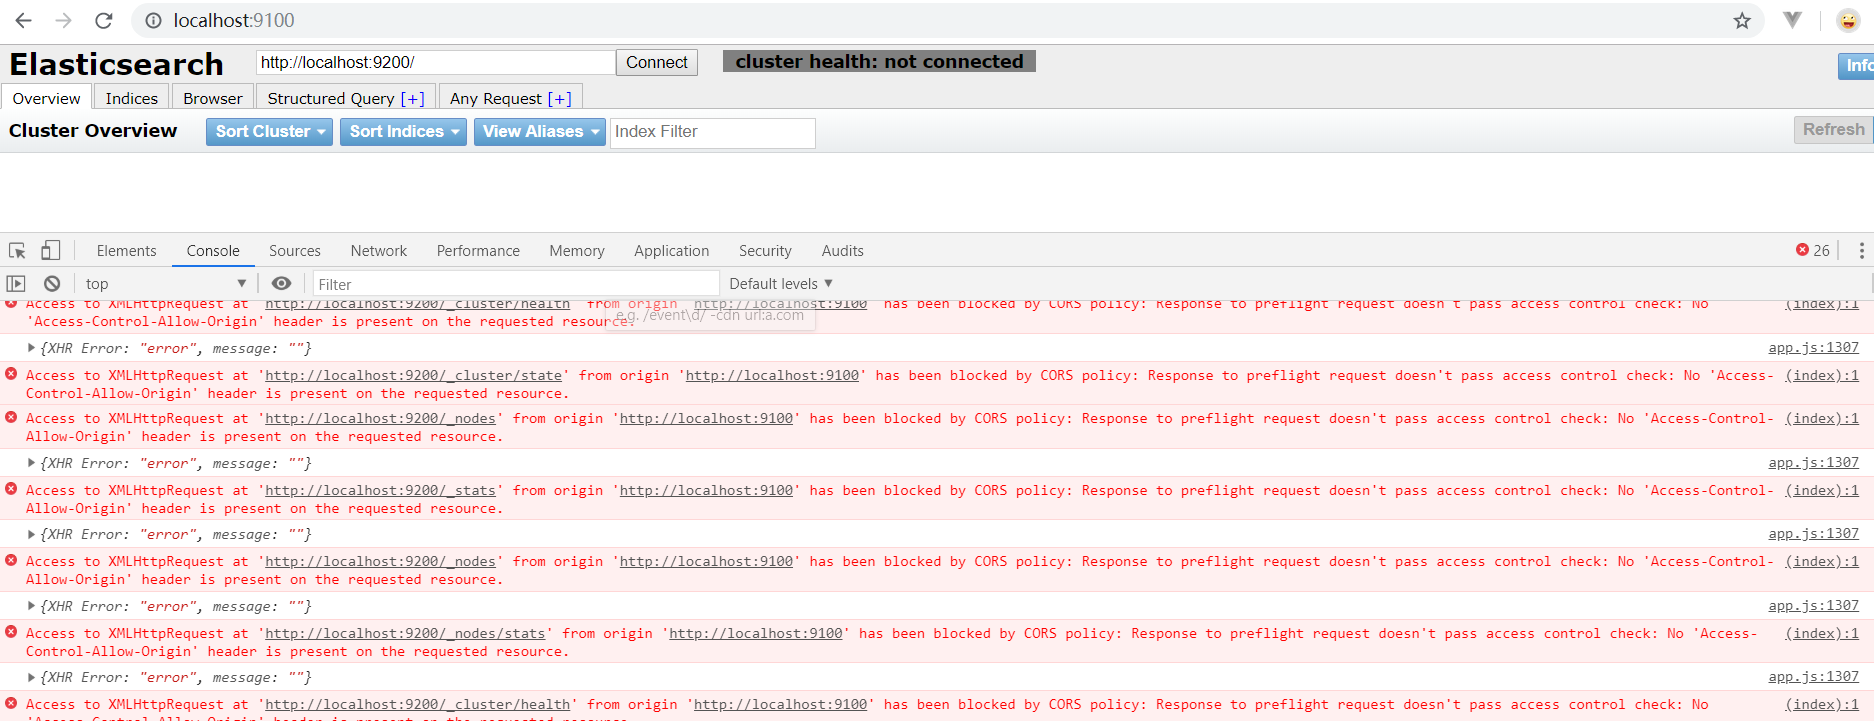Click the Index Filter field
1874x721 pixels.
click(x=713, y=132)
